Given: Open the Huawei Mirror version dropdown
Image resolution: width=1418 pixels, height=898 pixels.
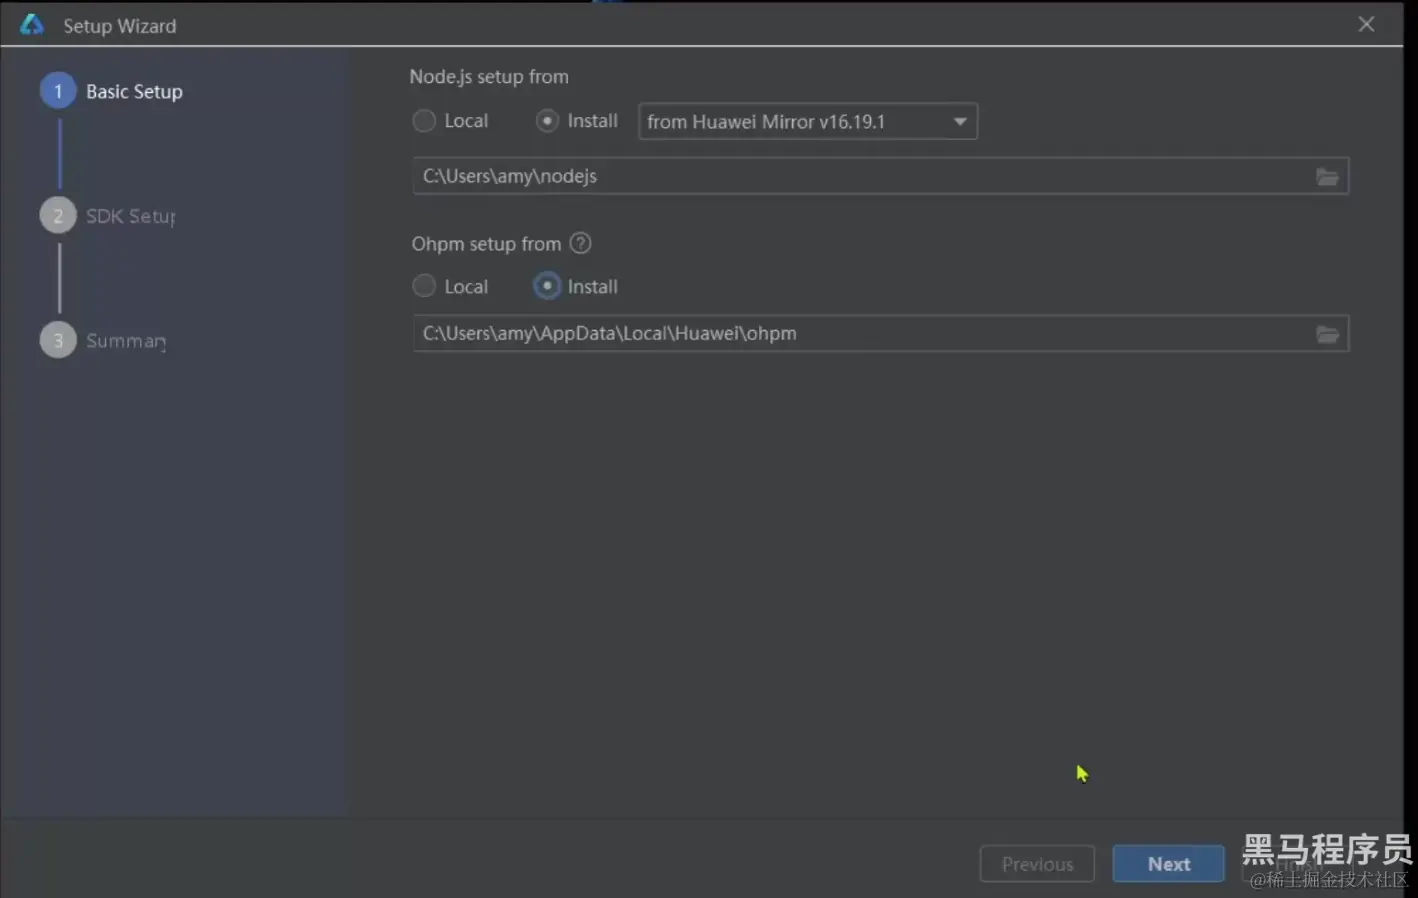Looking at the screenshot, I should [x=807, y=122].
